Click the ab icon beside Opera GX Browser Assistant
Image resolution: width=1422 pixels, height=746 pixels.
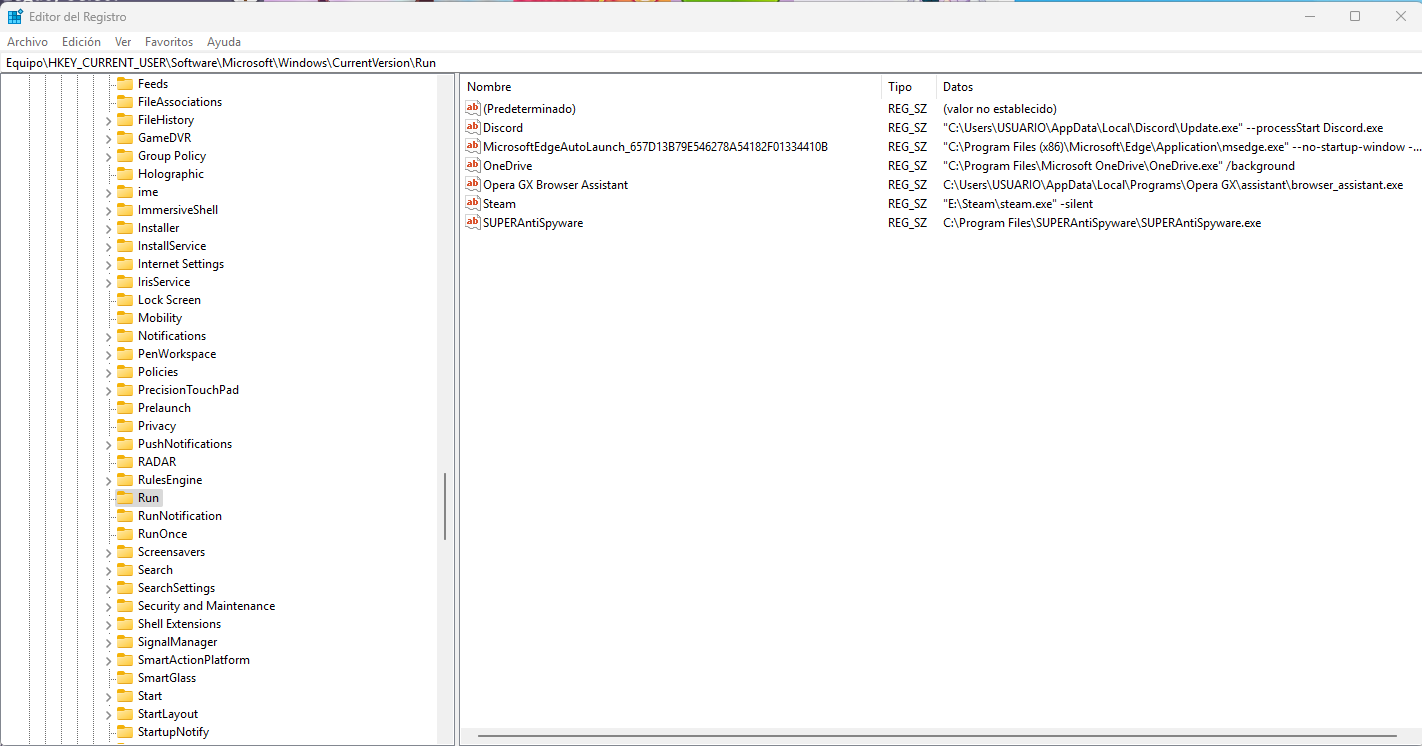(472, 184)
